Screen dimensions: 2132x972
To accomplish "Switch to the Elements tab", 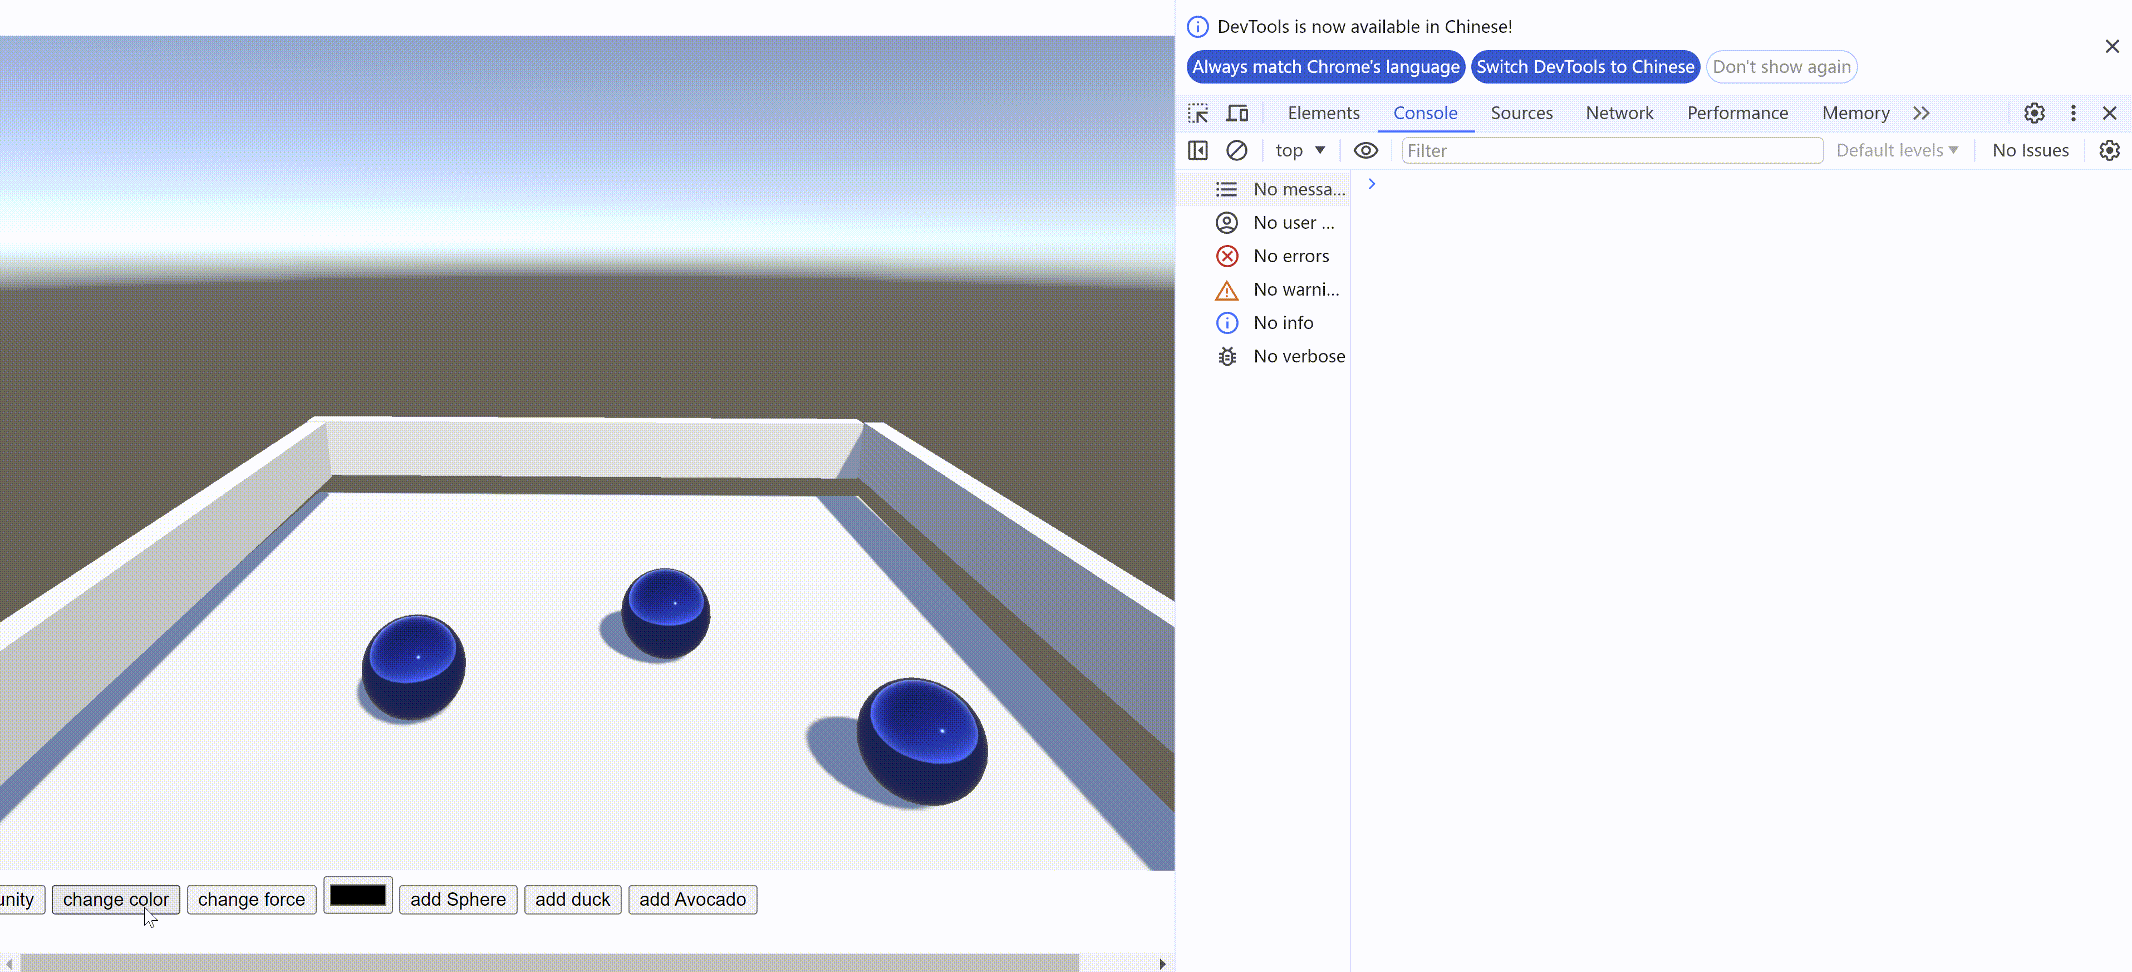I will (x=1324, y=113).
